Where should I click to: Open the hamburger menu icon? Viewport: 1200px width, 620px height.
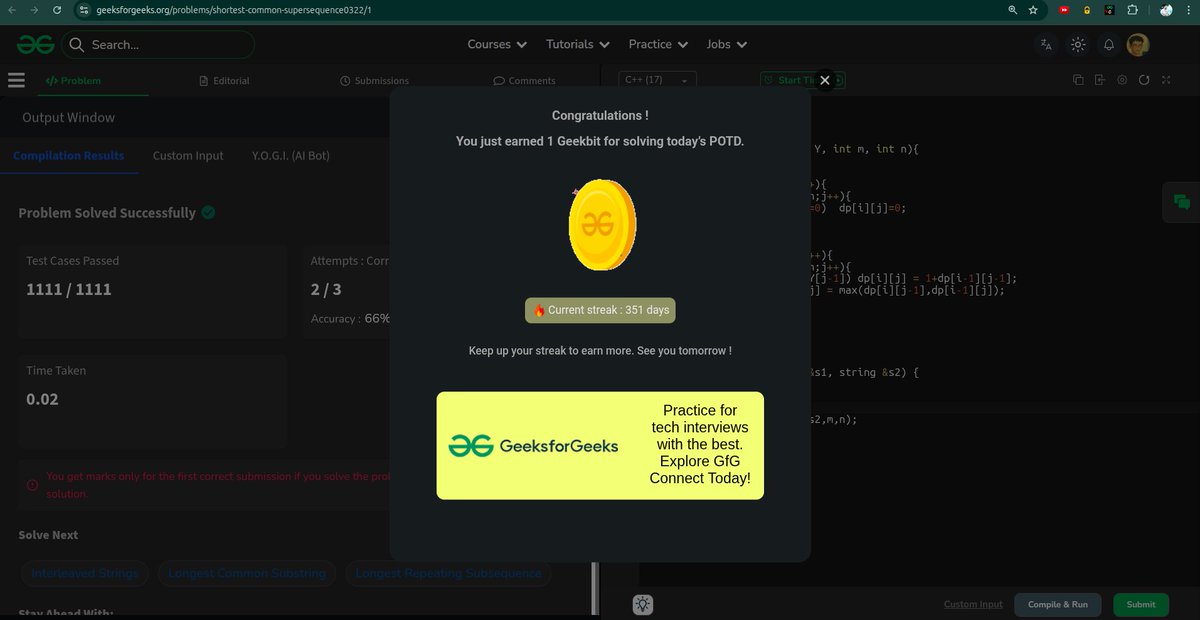[x=16, y=80]
